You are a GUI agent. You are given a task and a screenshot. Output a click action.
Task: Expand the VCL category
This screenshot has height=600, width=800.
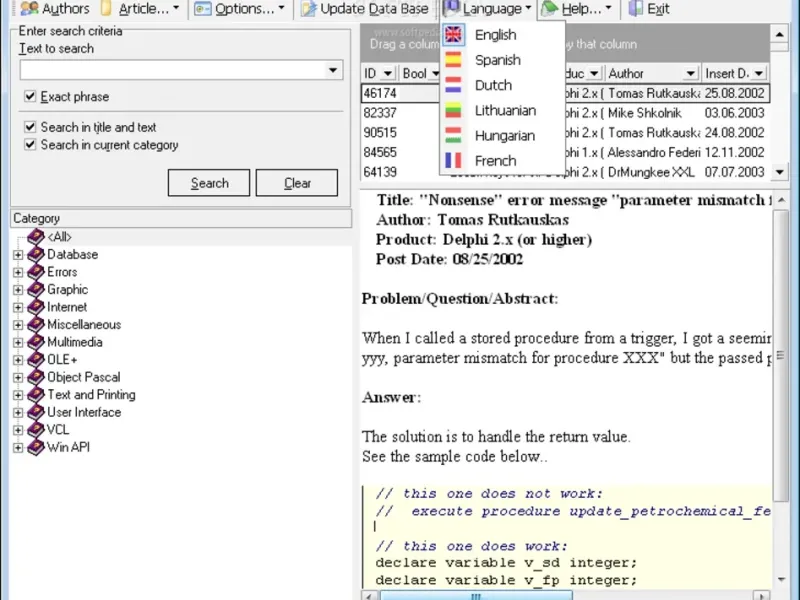[x=18, y=430]
